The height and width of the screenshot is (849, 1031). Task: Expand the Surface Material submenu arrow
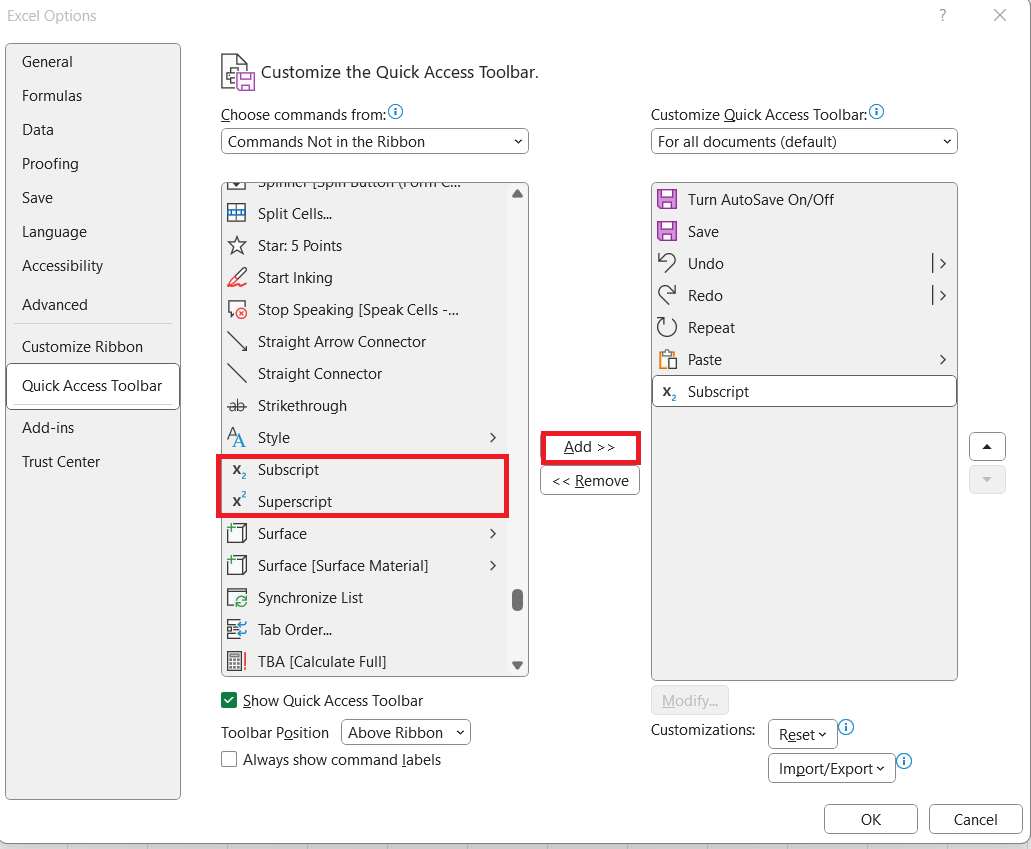493,566
